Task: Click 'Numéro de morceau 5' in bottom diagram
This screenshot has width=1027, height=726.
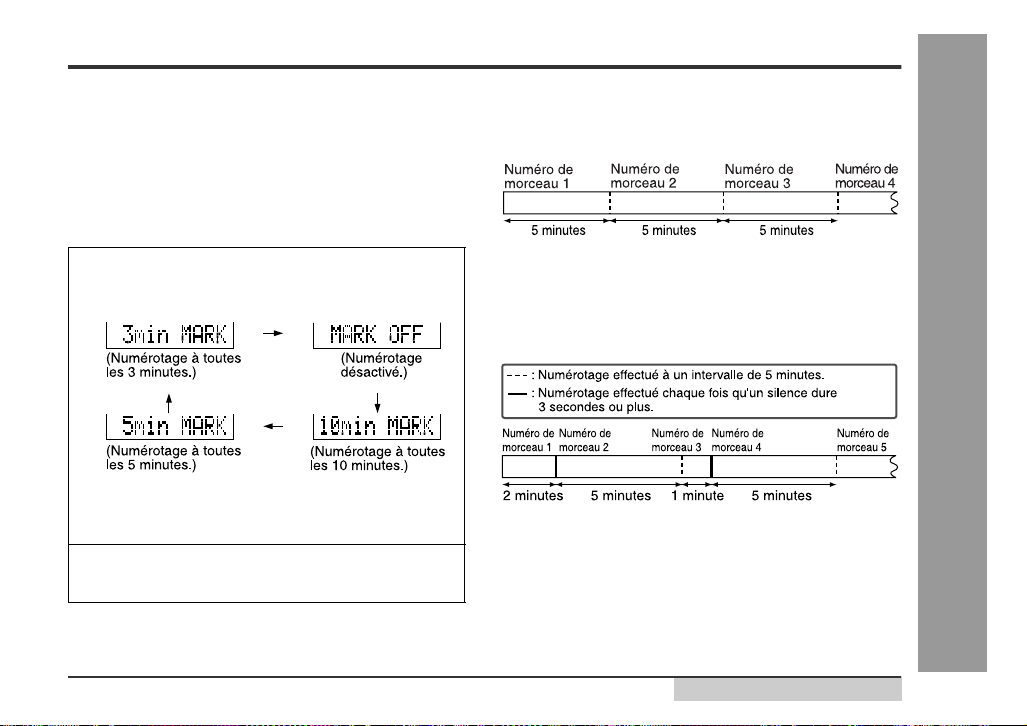Action: [863, 440]
